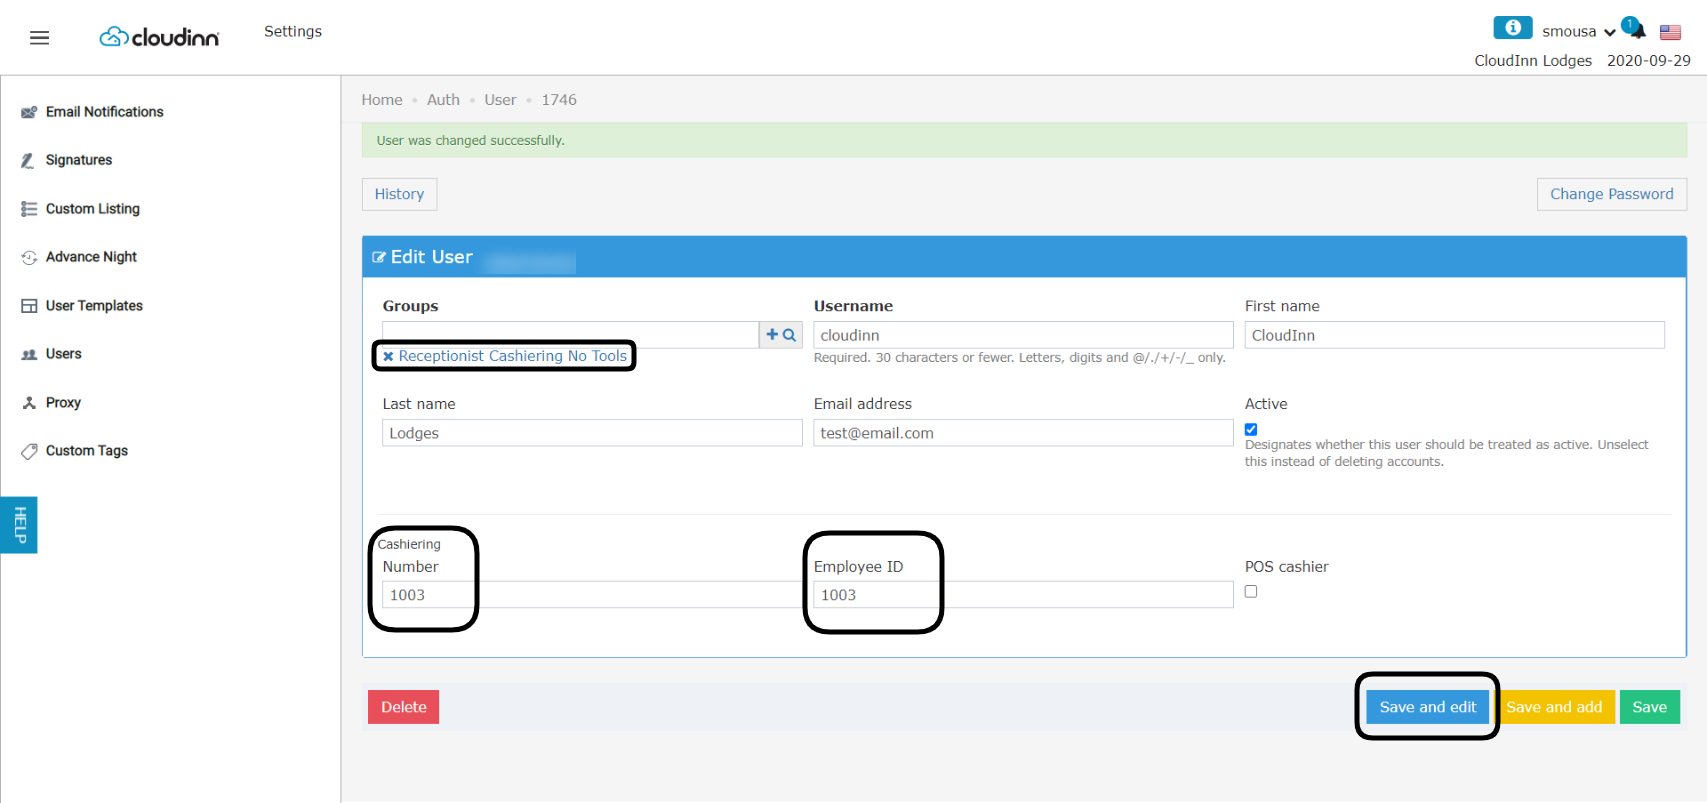
Task: Click the 2020-09-29 date text
Action: 1648,61
